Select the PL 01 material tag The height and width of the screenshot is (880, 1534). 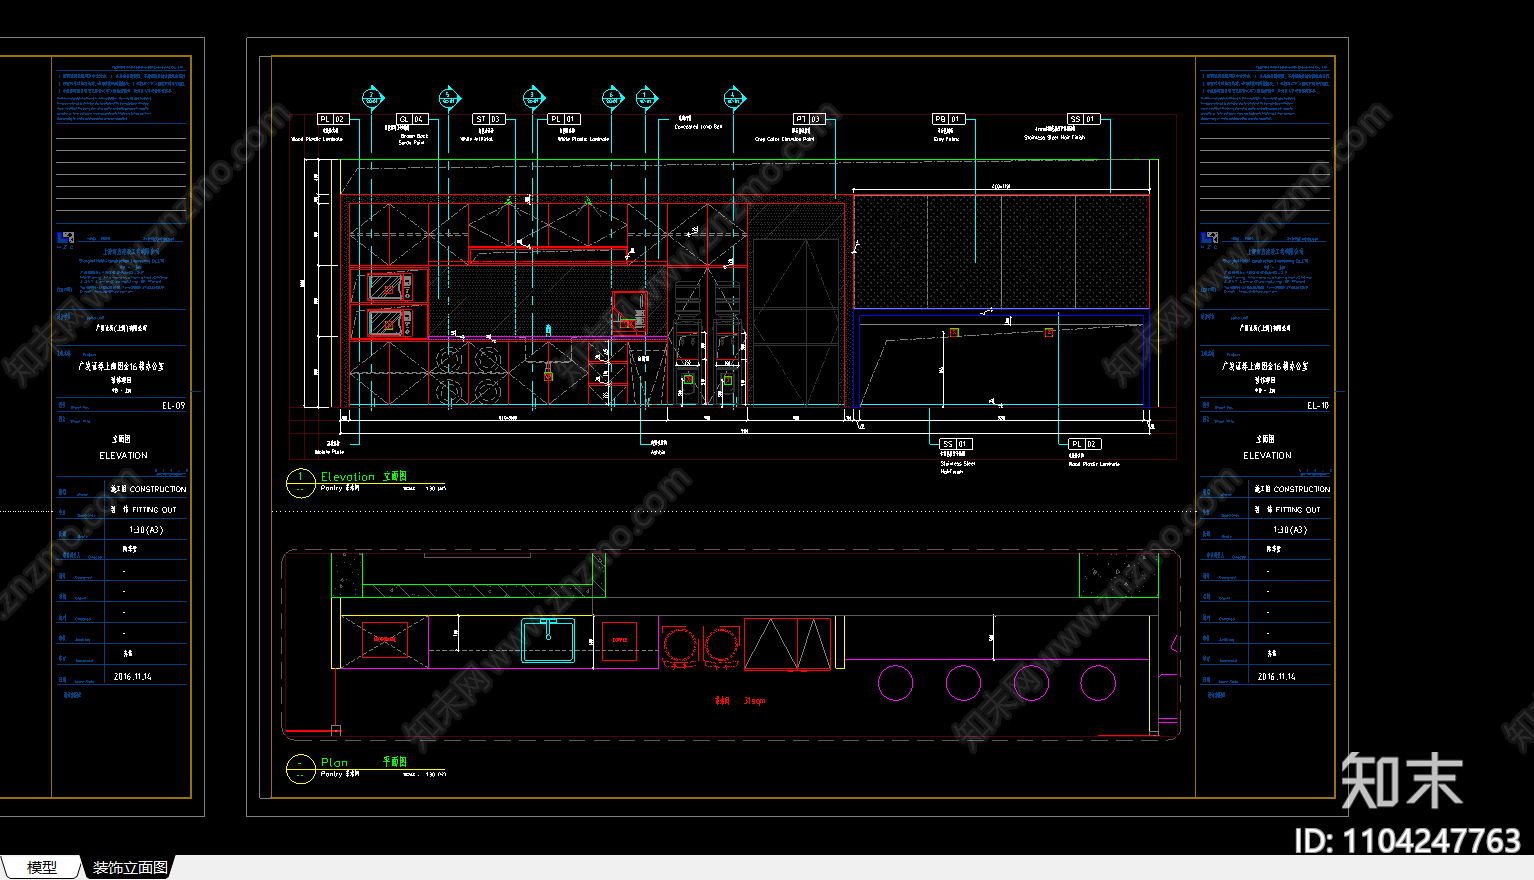tap(564, 119)
